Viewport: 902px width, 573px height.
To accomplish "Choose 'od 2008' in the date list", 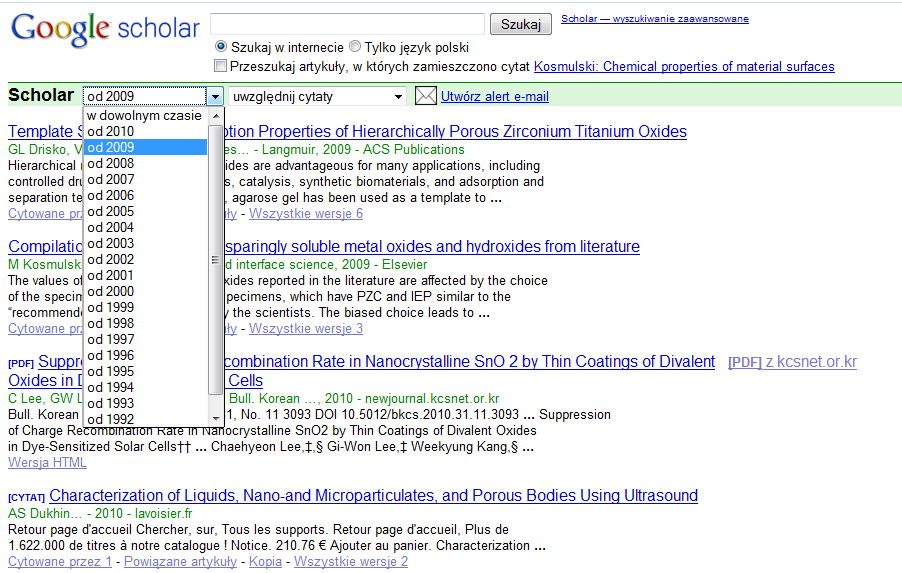I will click(x=146, y=163).
